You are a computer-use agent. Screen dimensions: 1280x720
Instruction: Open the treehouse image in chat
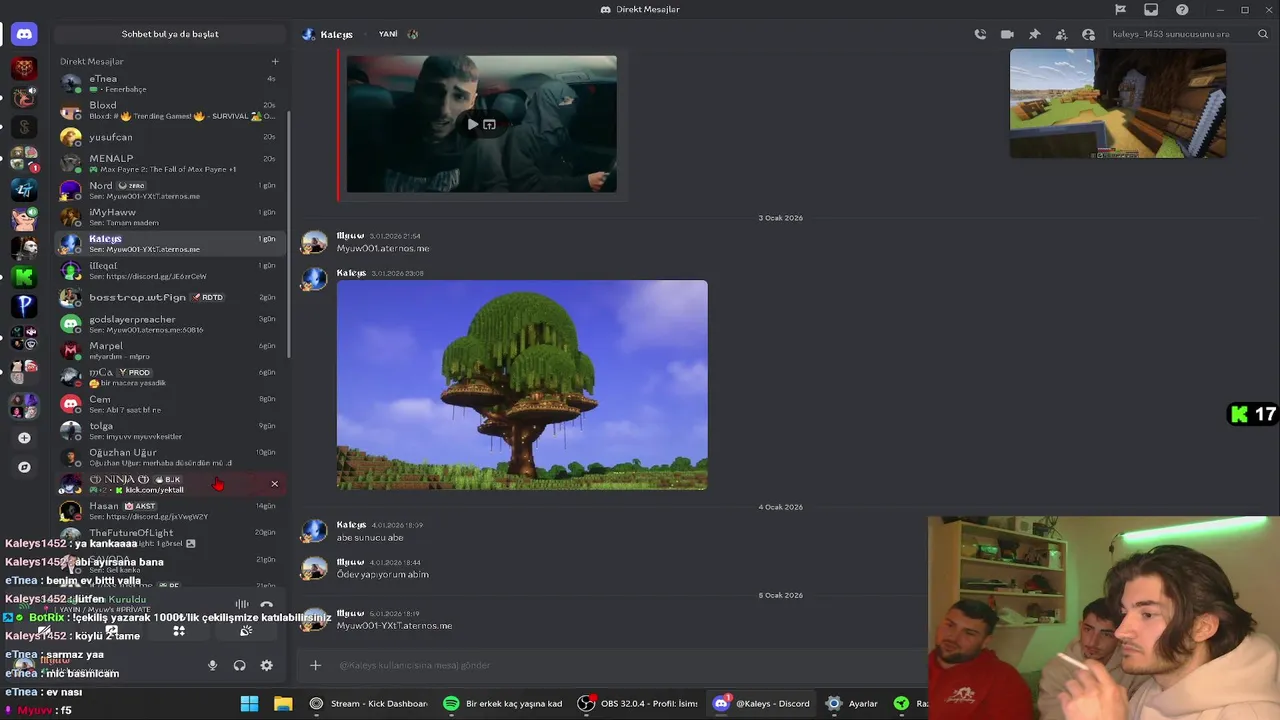point(522,385)
